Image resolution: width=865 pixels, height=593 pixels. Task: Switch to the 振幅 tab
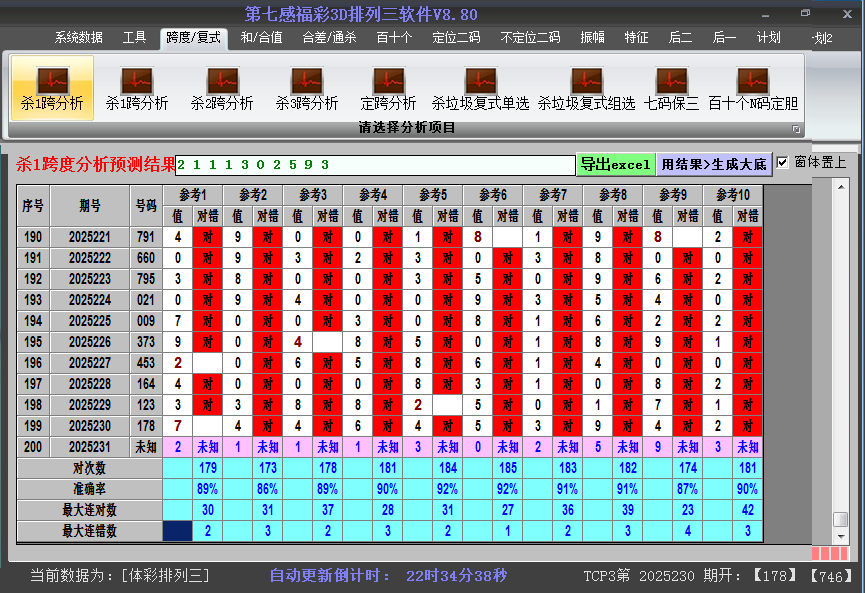(592, 38)
